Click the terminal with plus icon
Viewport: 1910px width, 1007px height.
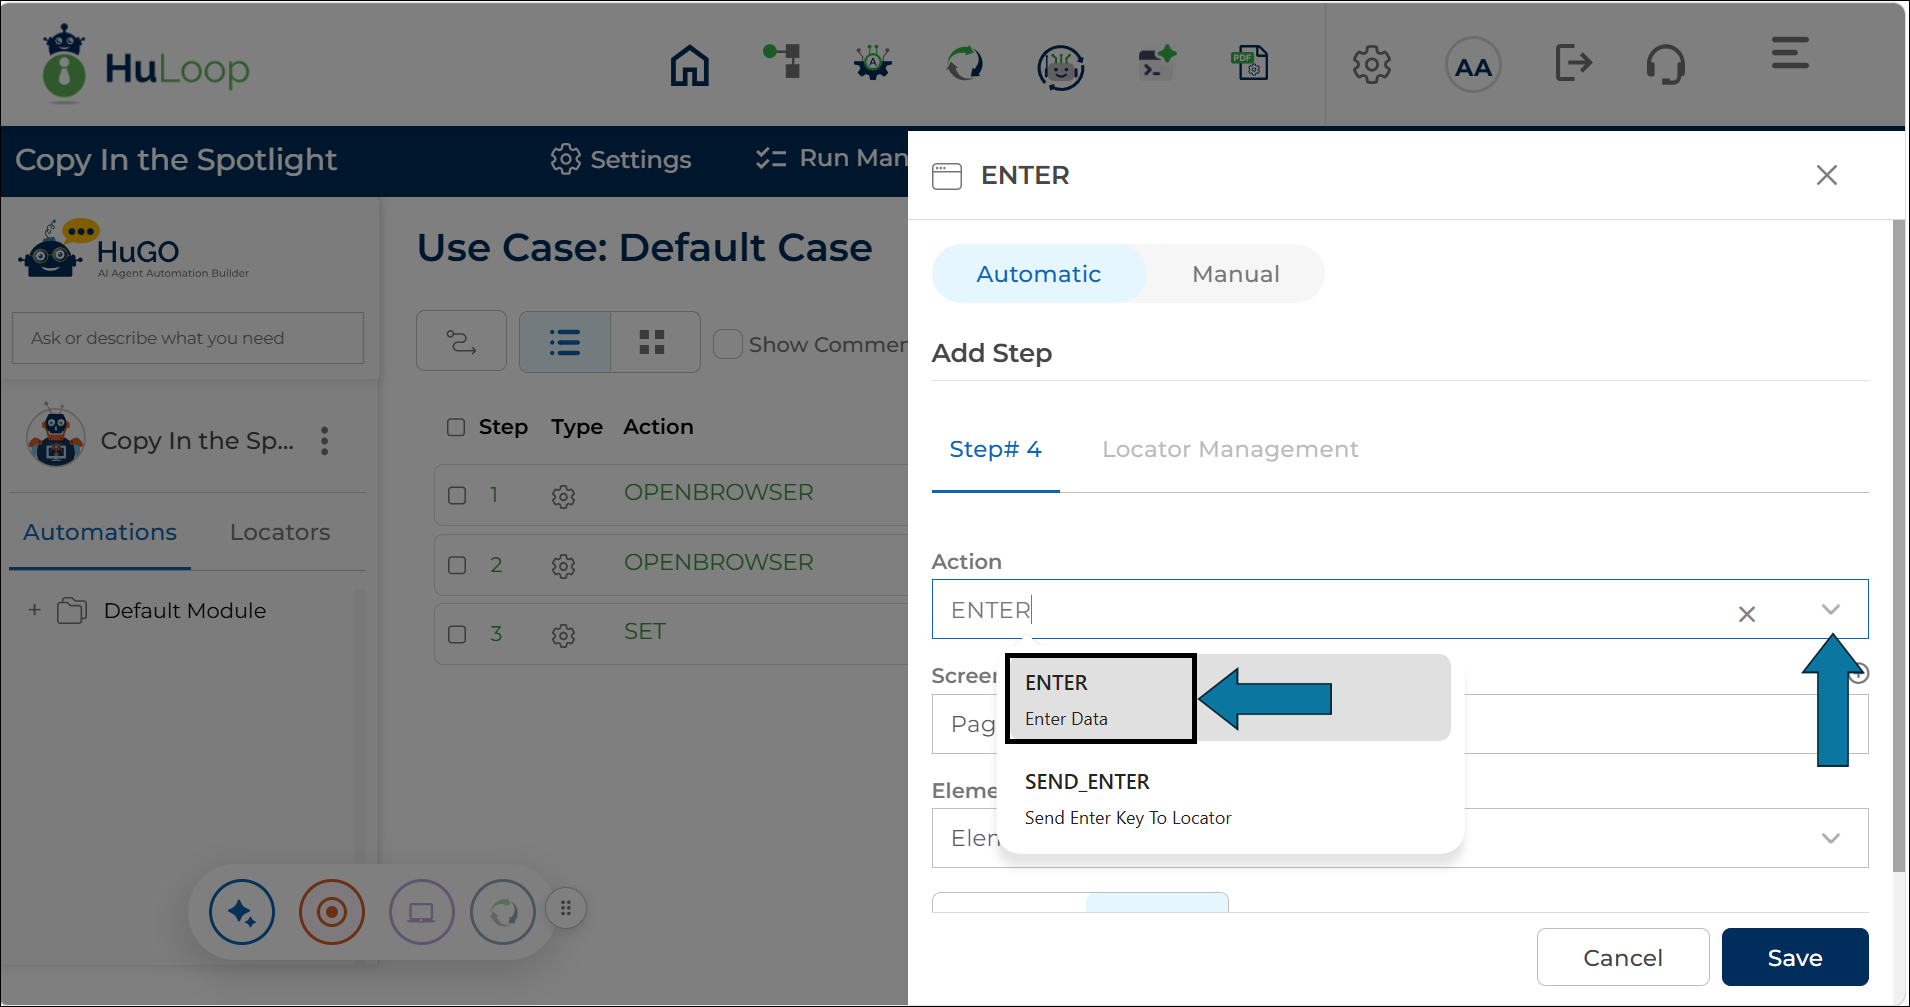point(1158,63)
